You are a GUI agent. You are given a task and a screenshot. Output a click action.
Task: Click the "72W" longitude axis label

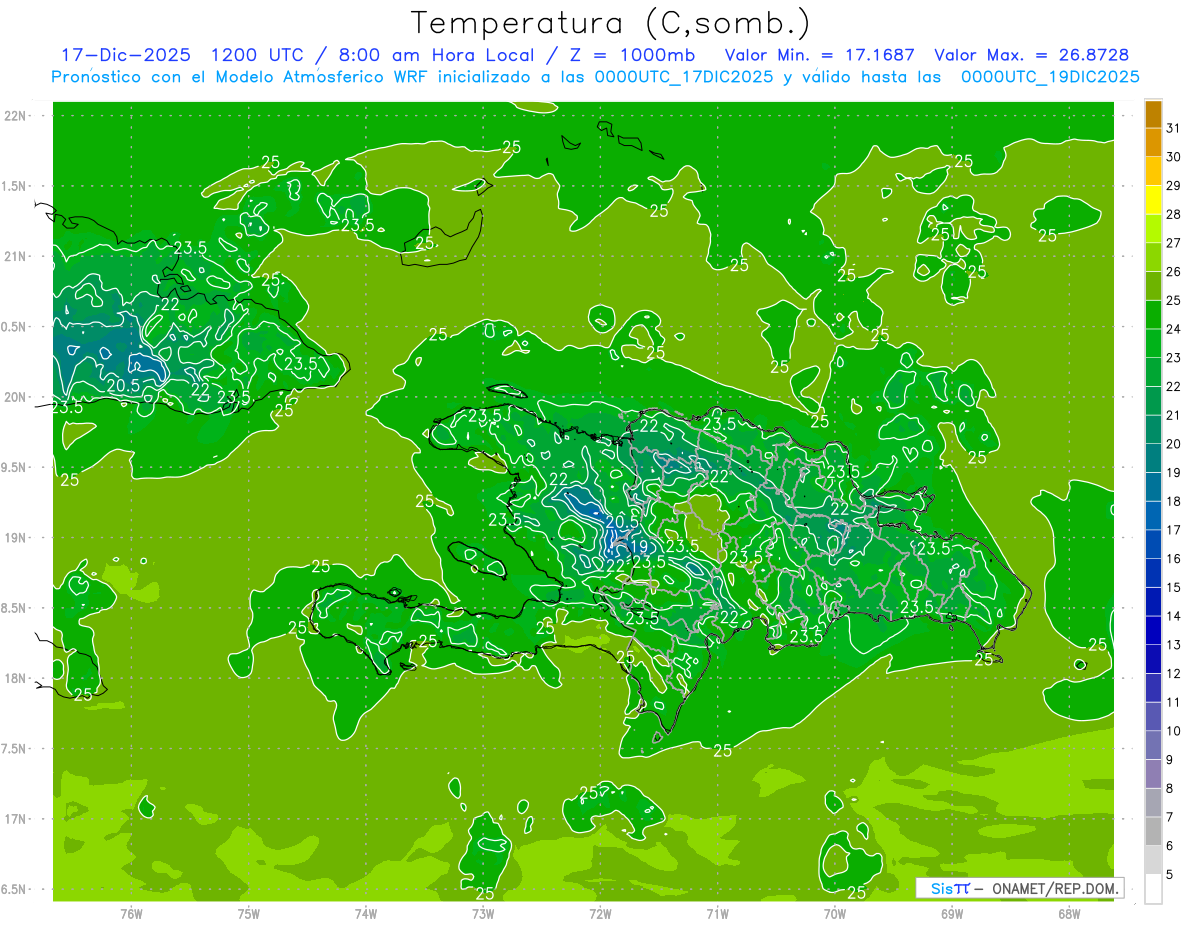click(600, 913)
